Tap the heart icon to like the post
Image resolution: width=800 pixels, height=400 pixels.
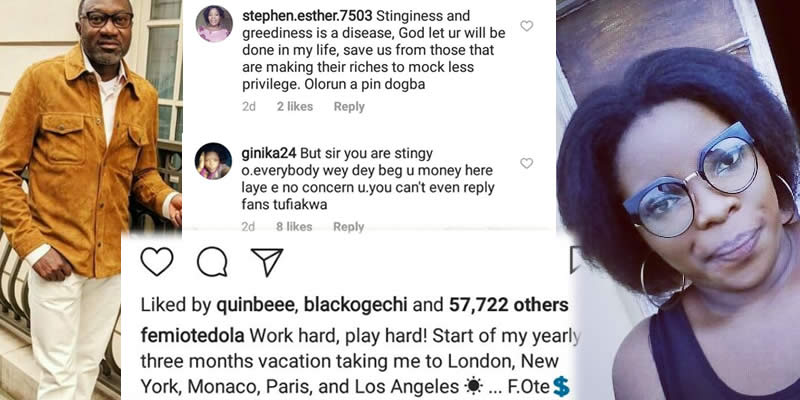click(156, 262)
